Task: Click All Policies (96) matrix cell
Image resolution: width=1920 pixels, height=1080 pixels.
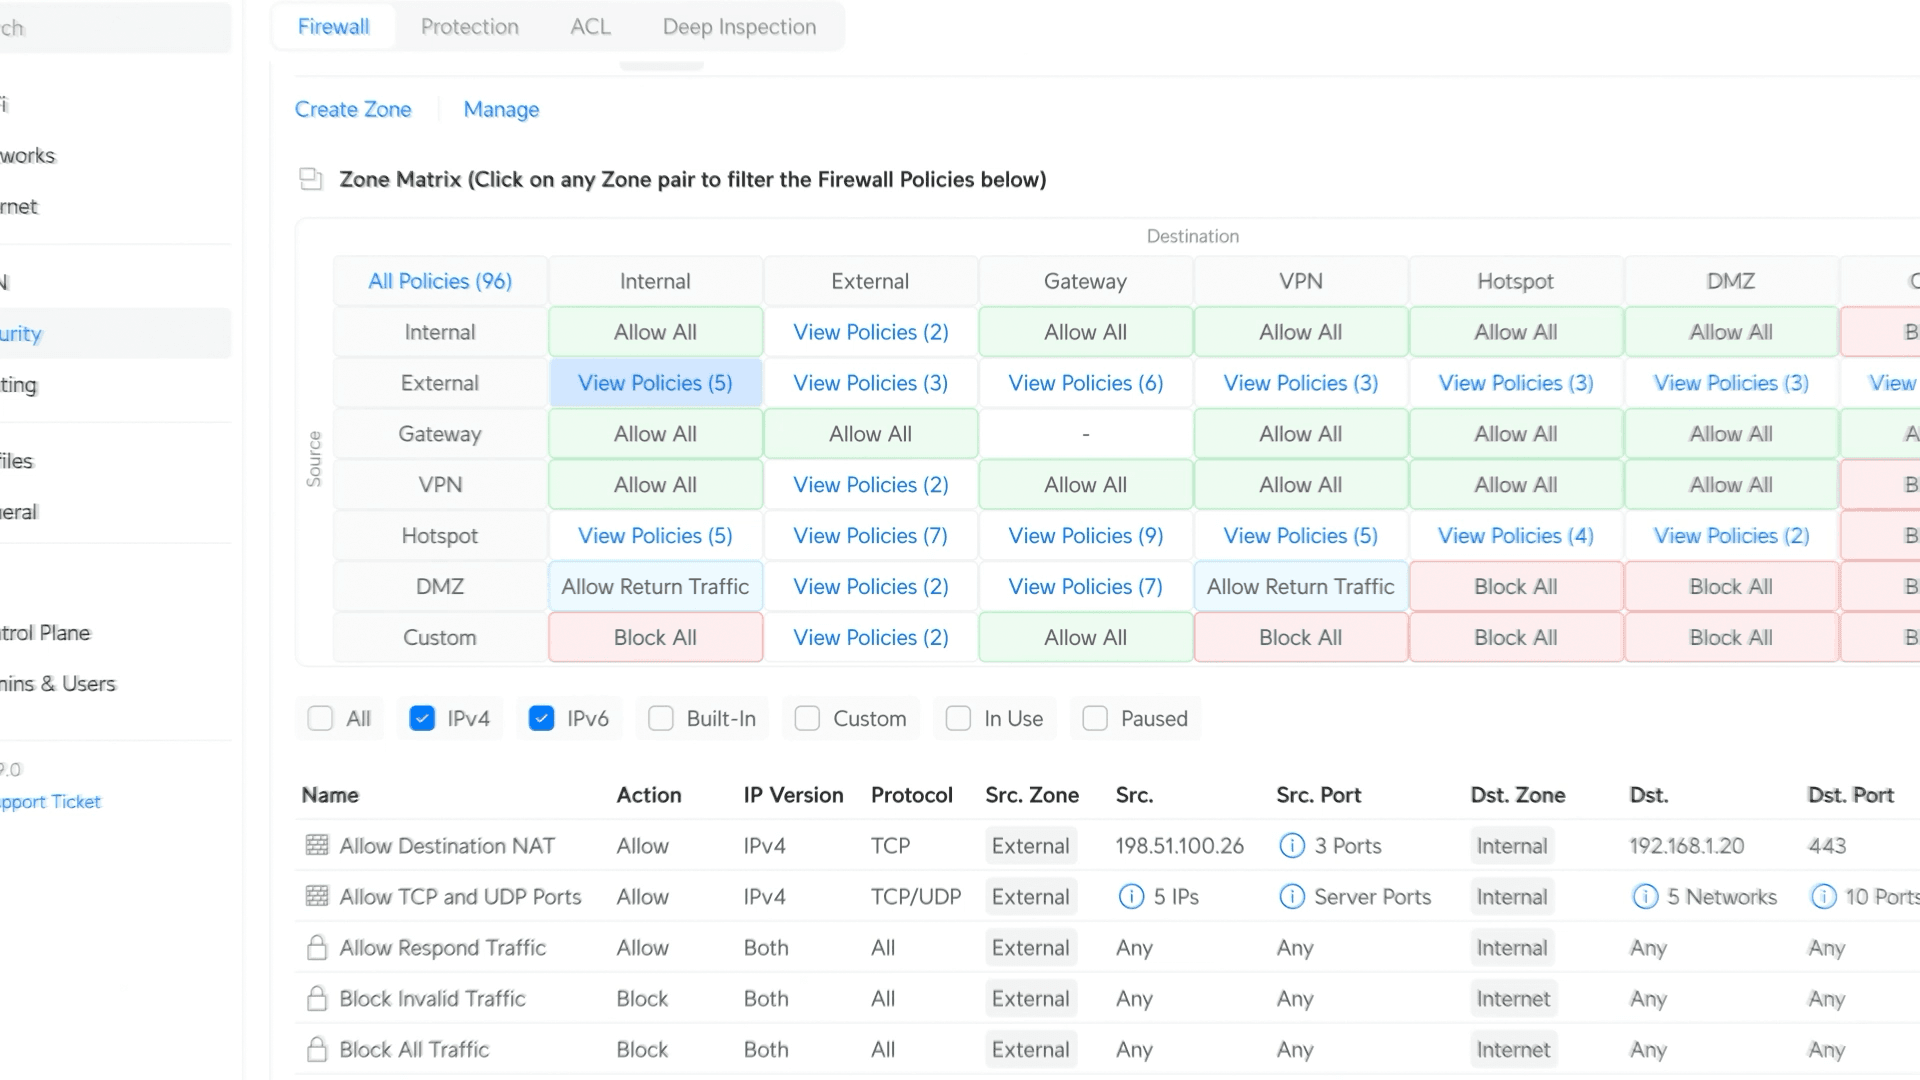Action: tap(440, 282)
